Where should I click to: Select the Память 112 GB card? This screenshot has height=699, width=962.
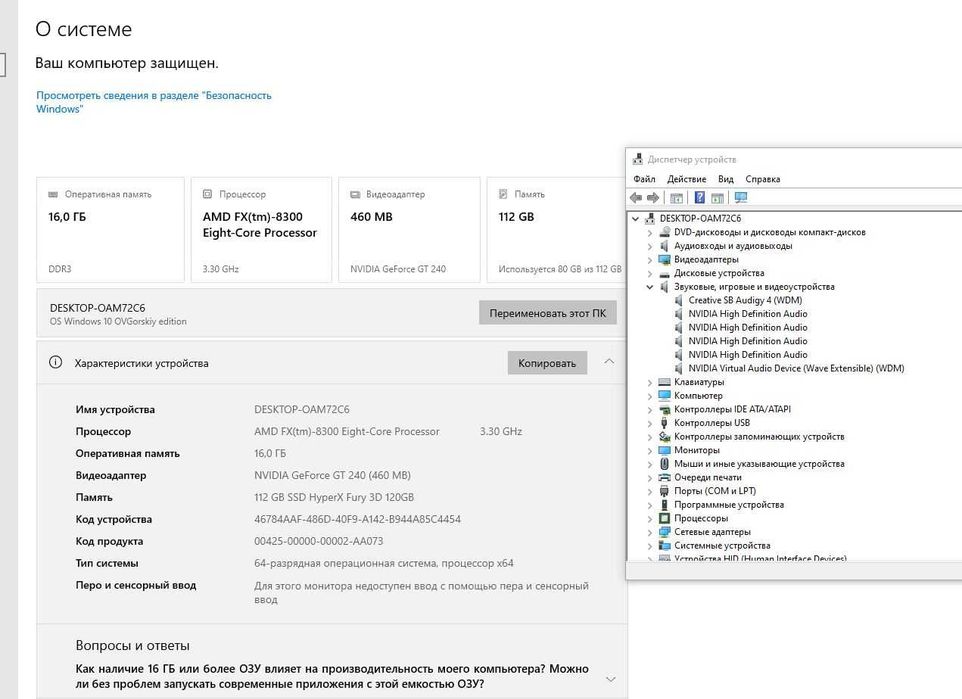pyautogui.click(x=556, y=230)
